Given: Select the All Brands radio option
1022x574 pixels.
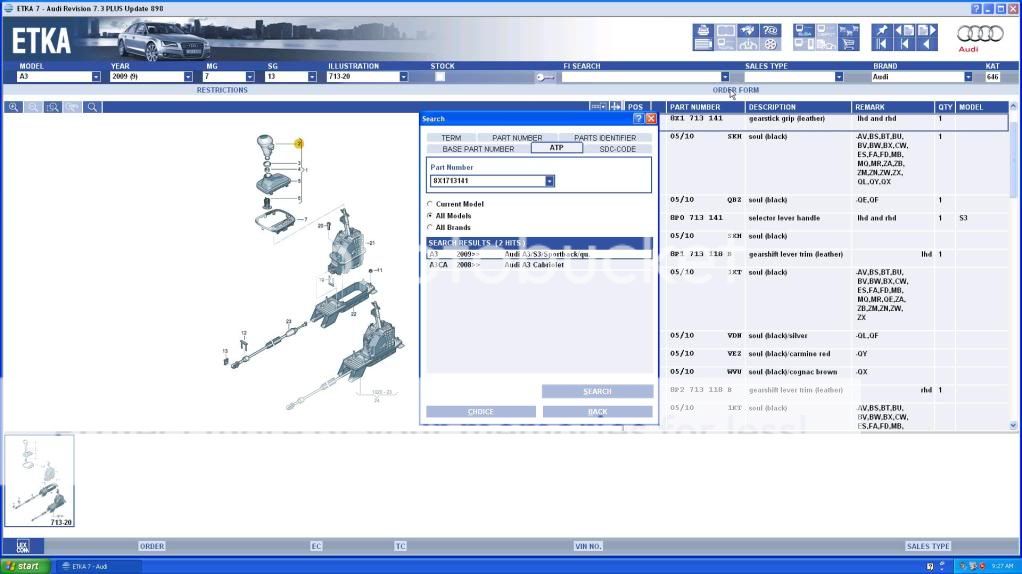Looking at the screenshot, I should pyautogui.click(x=431, y=227).
